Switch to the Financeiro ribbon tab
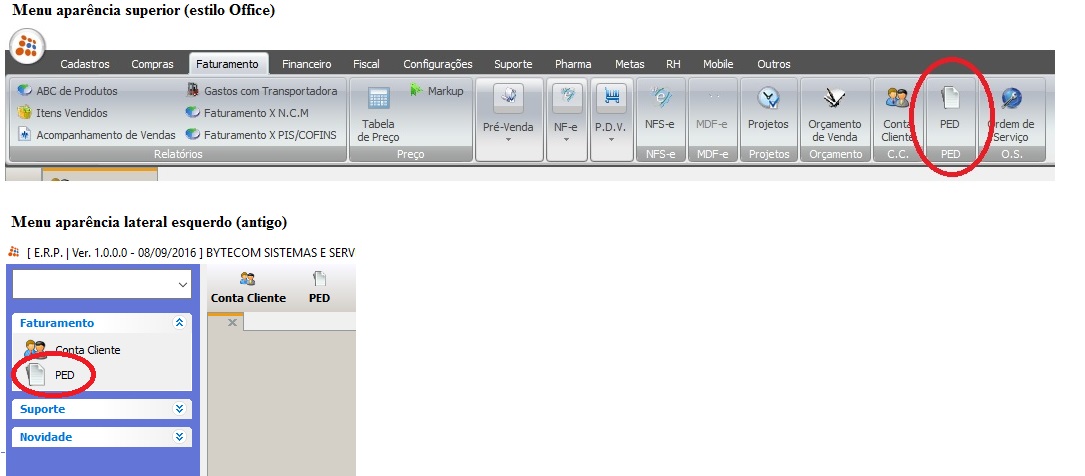The image size is (1085, 476). [306, 64]
